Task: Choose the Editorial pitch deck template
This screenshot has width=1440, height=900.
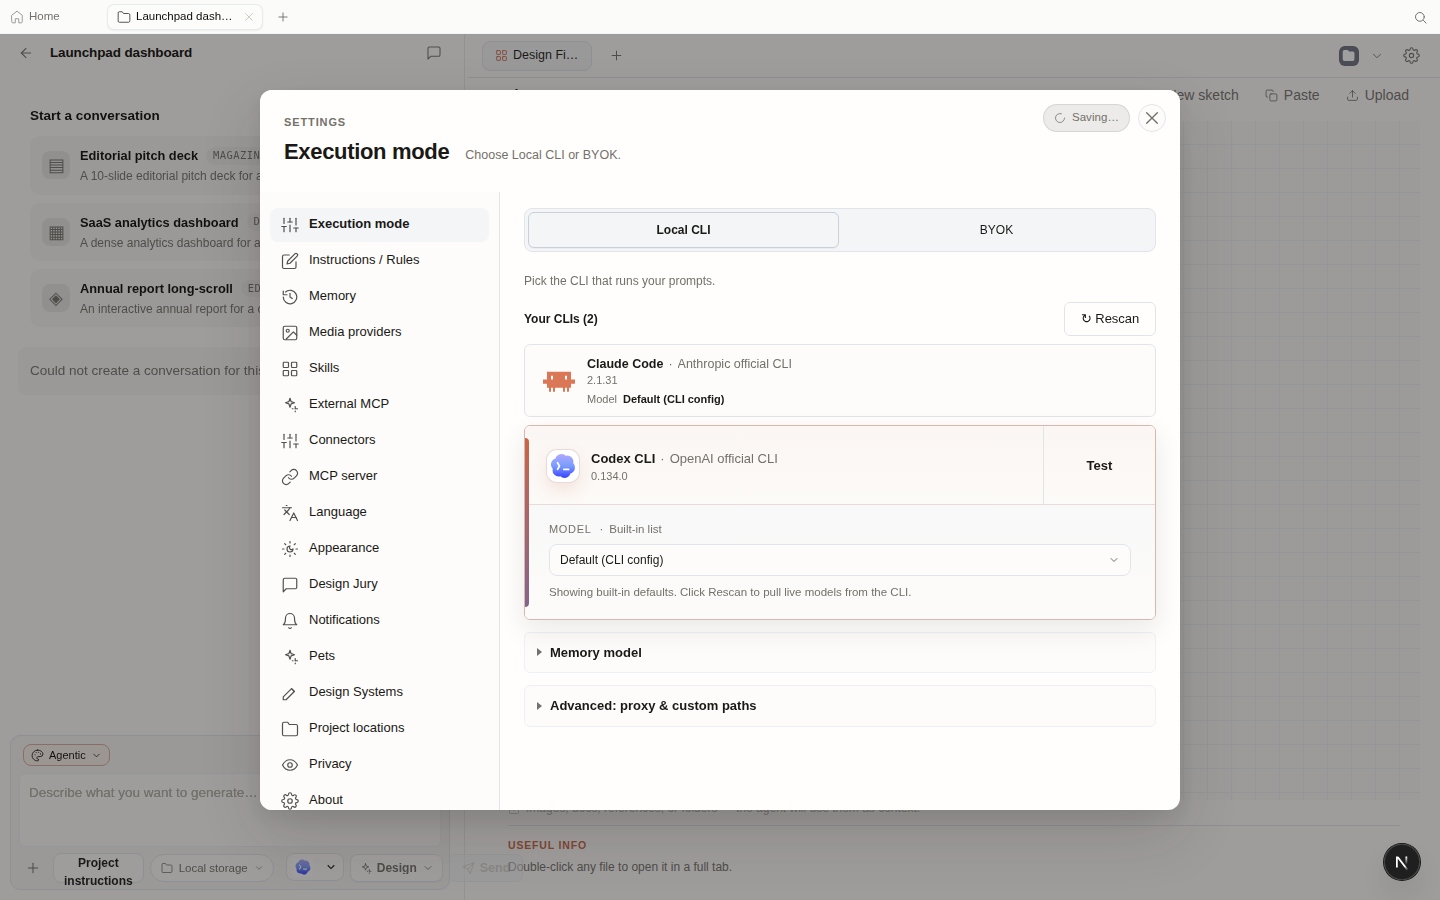Action: (x=145, y=165)
